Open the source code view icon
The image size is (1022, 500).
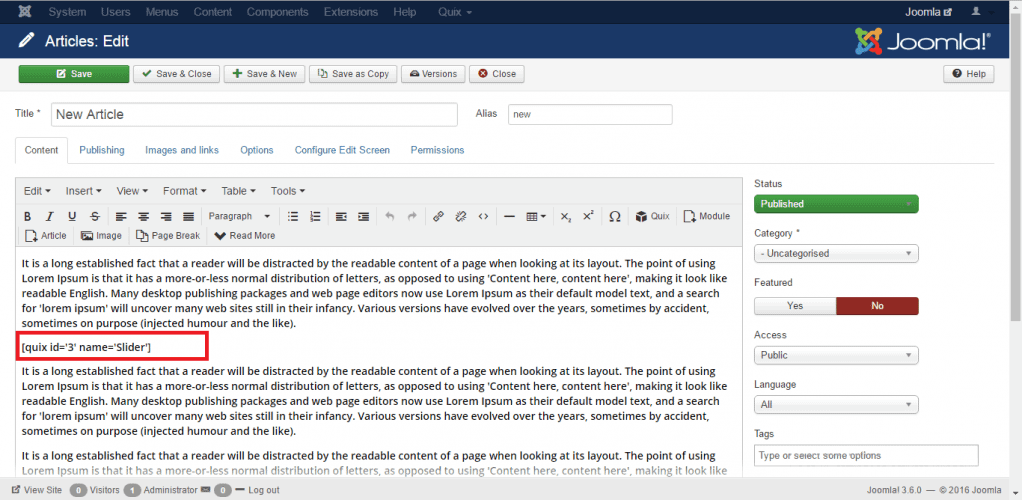coord(483,216)
